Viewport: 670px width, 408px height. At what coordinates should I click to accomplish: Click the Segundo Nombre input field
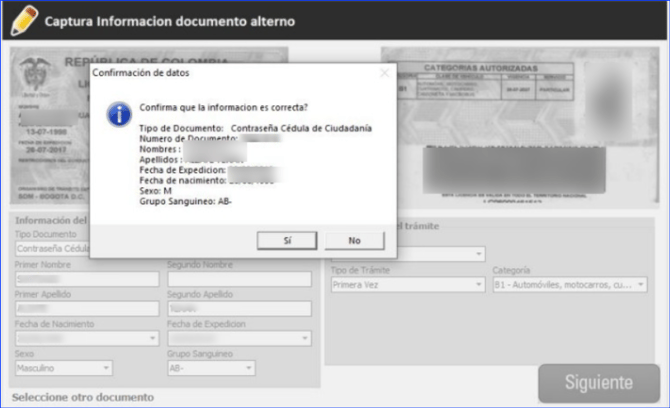pyautogui.click(x=239, y=279)
